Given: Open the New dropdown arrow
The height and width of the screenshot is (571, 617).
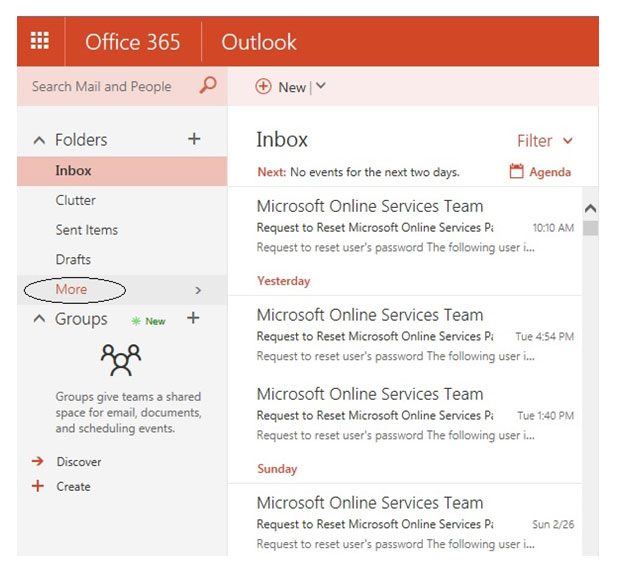Looking at the screenshot, I should pyautogui.click(x=321, y=86).
